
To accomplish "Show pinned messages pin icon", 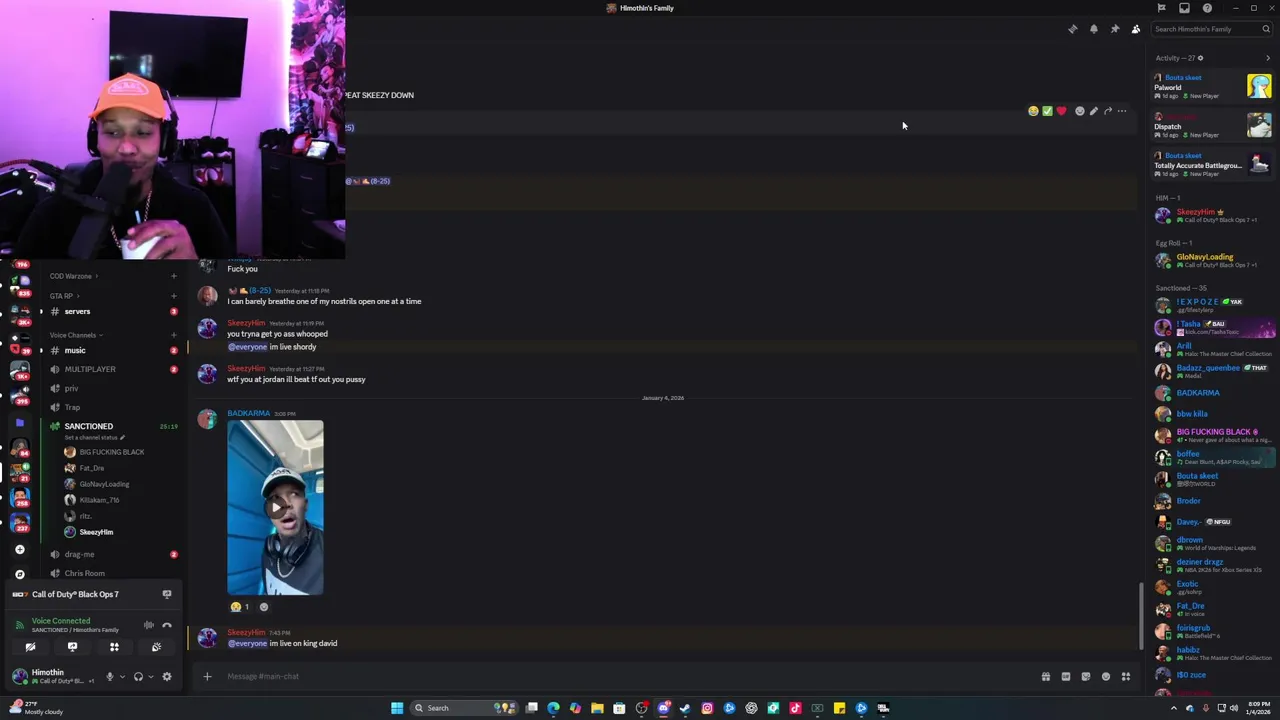I will coord(1115,29).
